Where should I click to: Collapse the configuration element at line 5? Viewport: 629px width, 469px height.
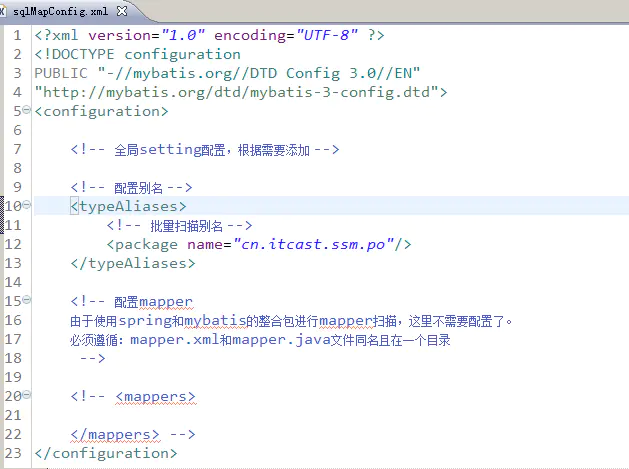[x=26, y=110]
